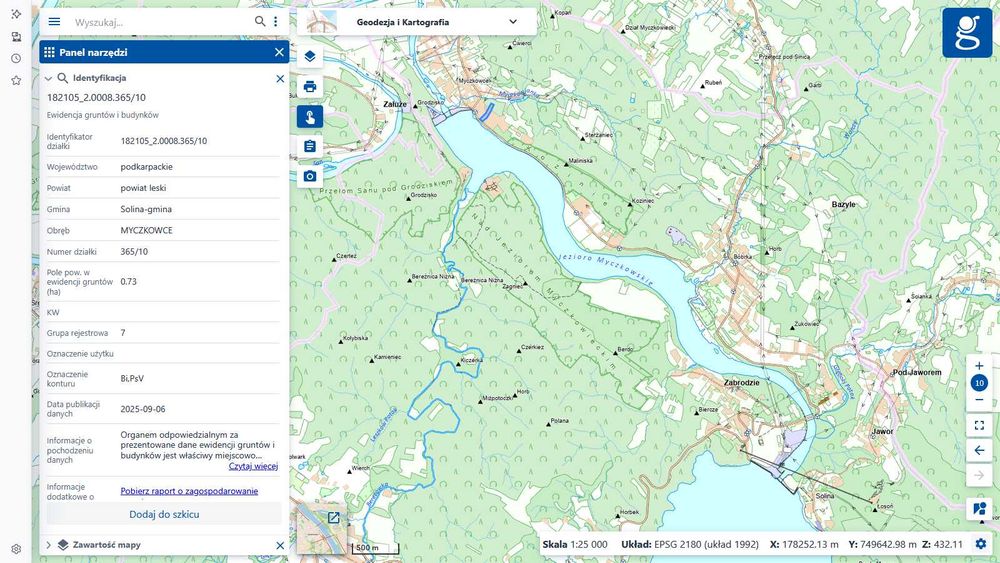
Task: Open the overview mini-map thumbnail
Action: (x=321, y=530)
